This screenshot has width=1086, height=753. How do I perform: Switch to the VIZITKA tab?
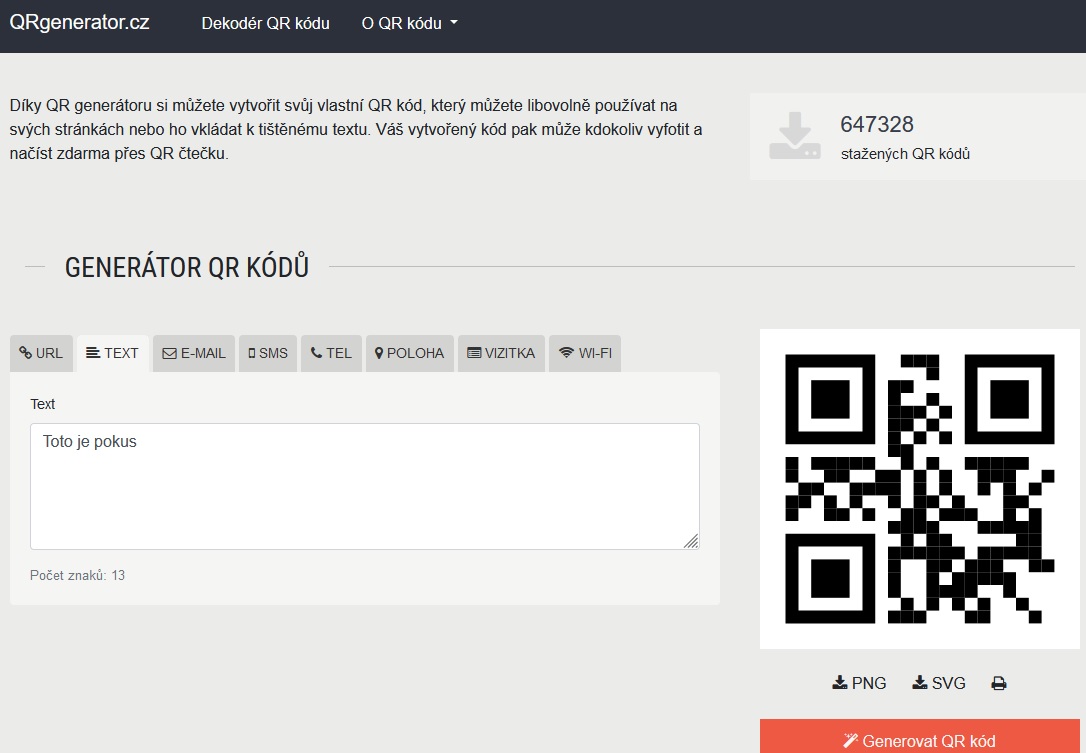[501, 353]
